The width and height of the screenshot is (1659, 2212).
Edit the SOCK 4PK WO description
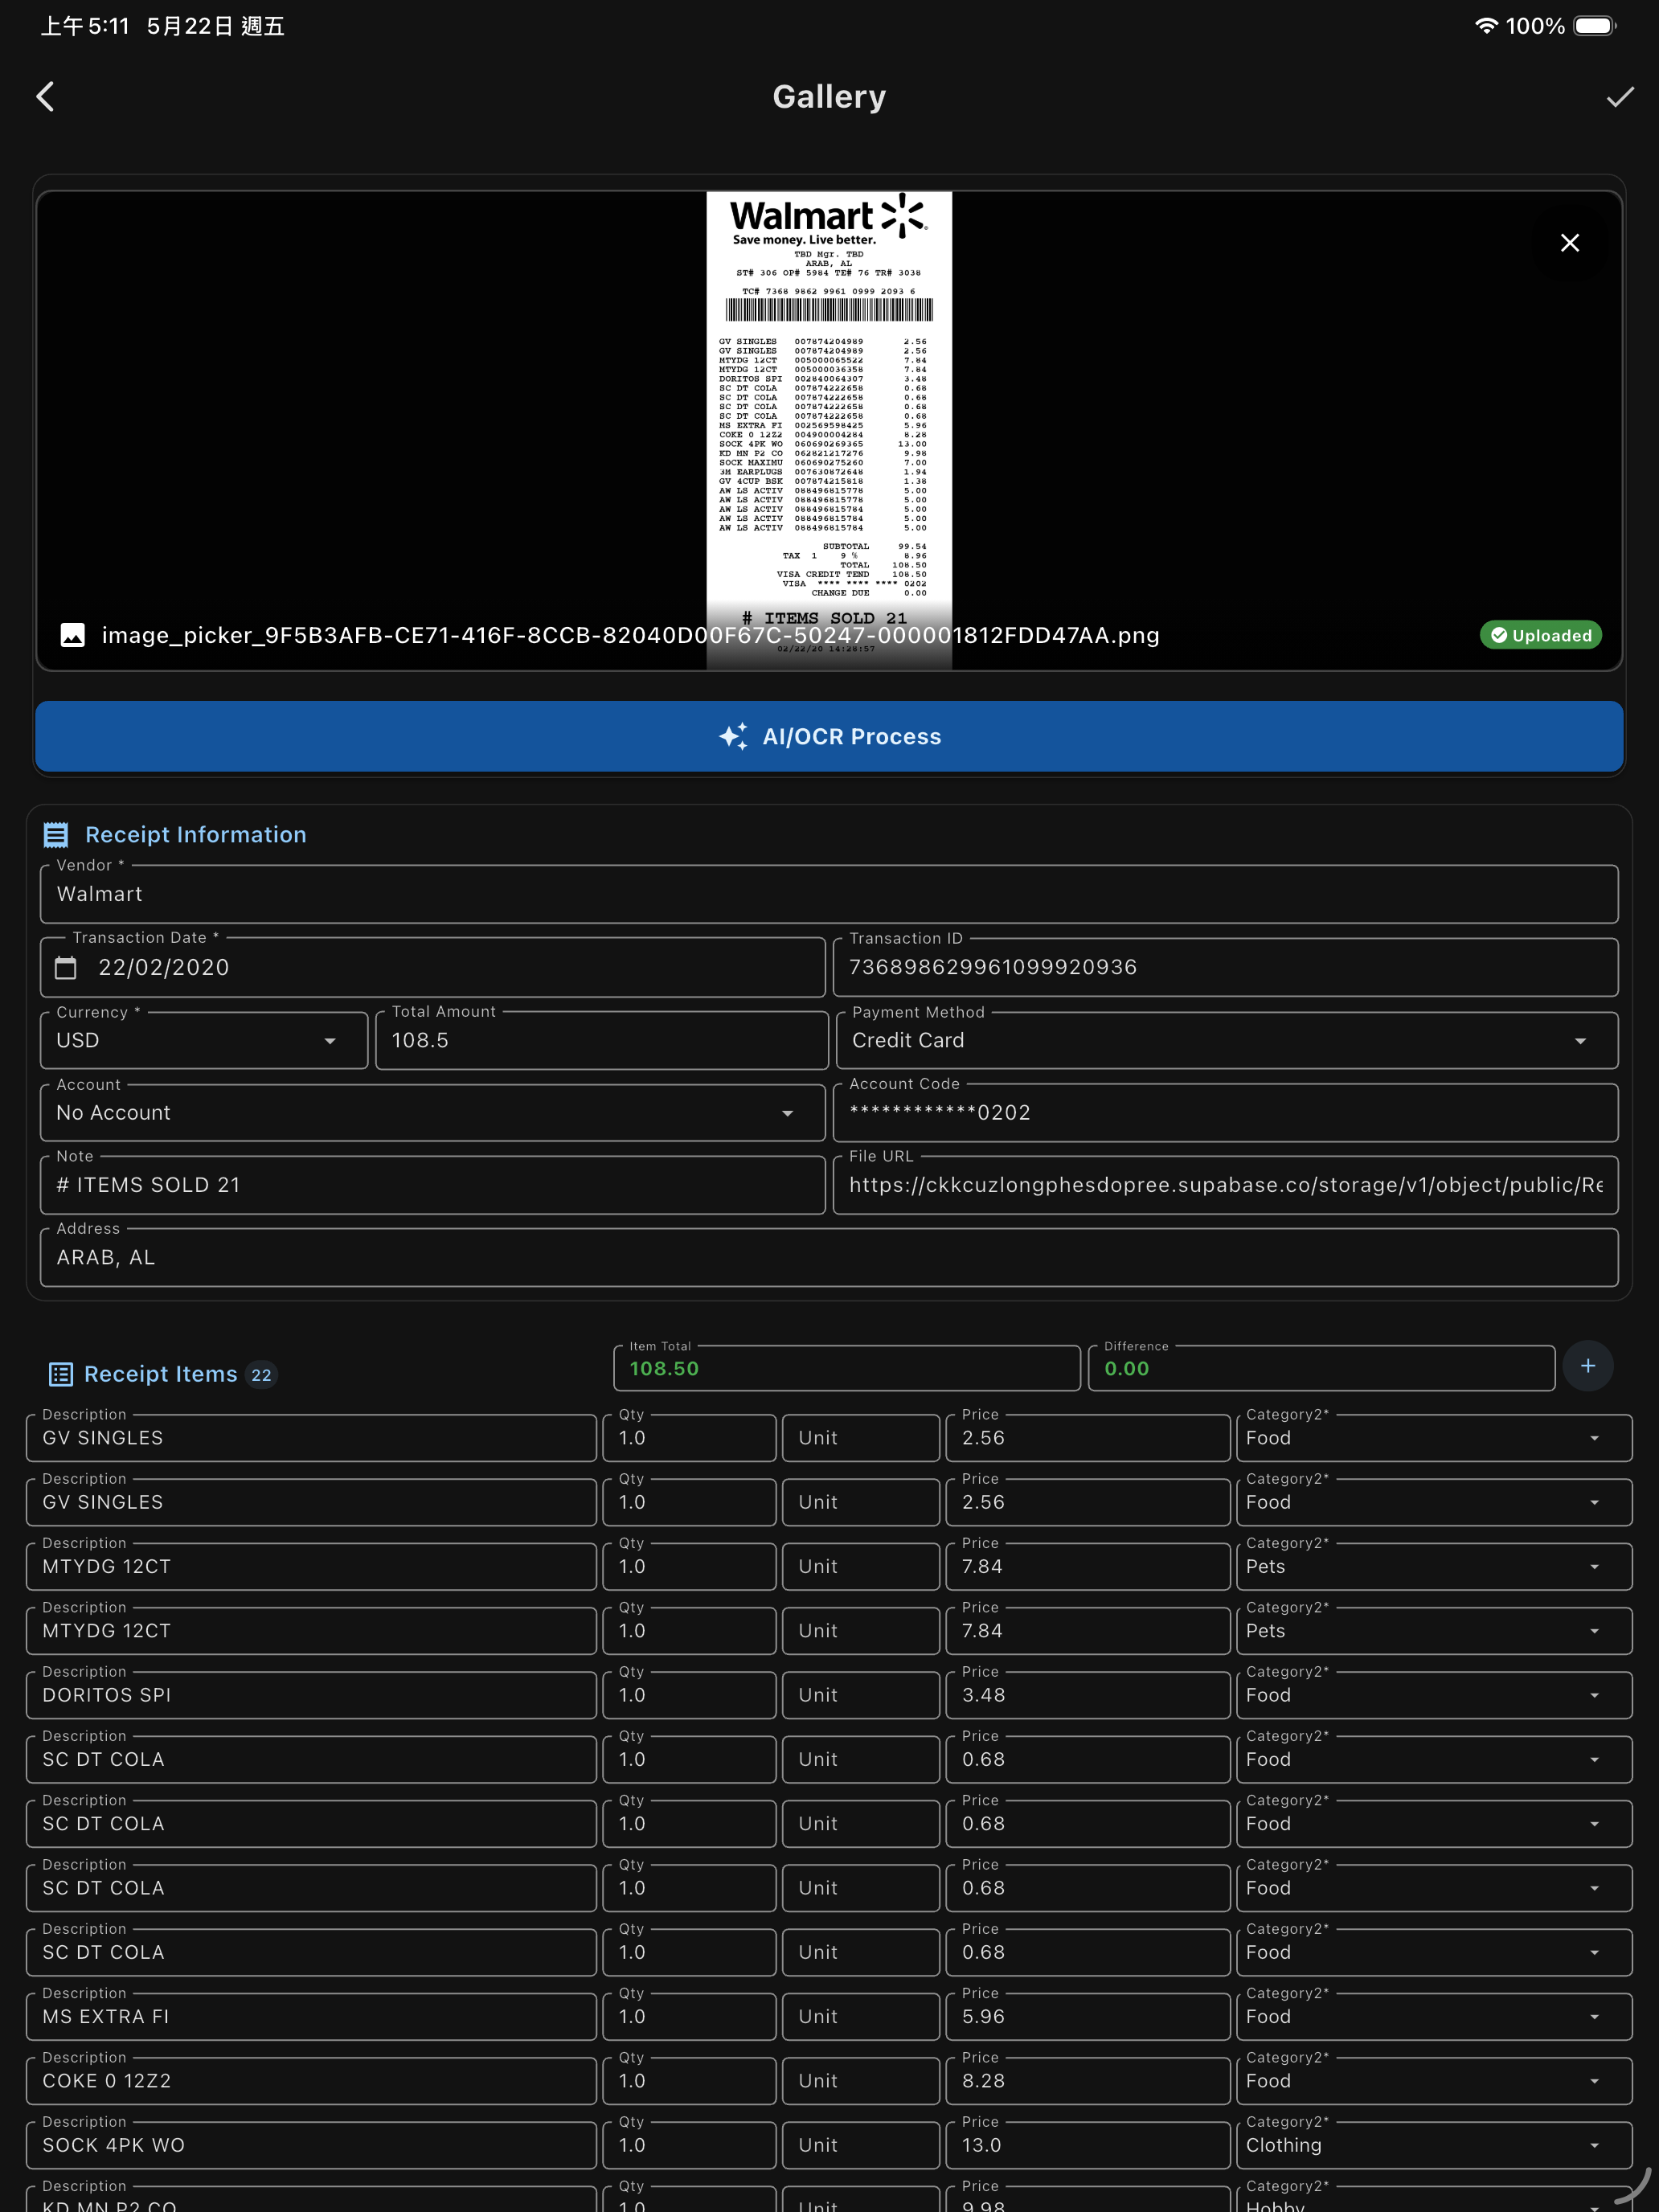point(311,2145)
